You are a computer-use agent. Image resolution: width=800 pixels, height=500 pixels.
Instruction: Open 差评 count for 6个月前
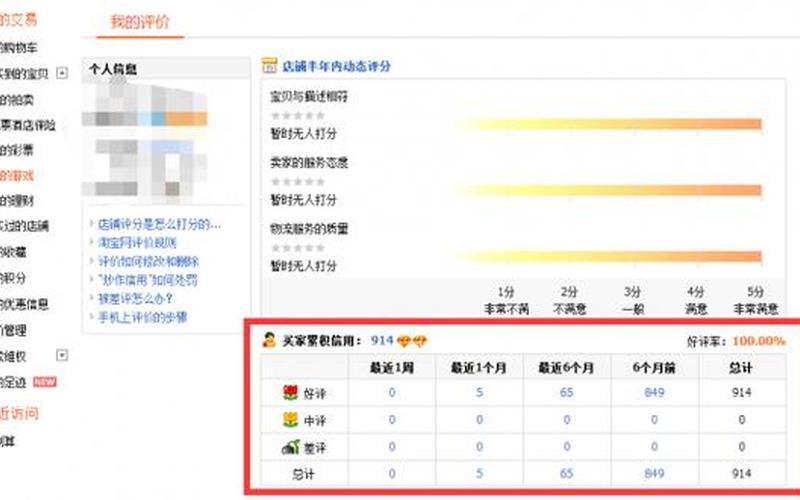pyautogui.click(x=654, y=446)
